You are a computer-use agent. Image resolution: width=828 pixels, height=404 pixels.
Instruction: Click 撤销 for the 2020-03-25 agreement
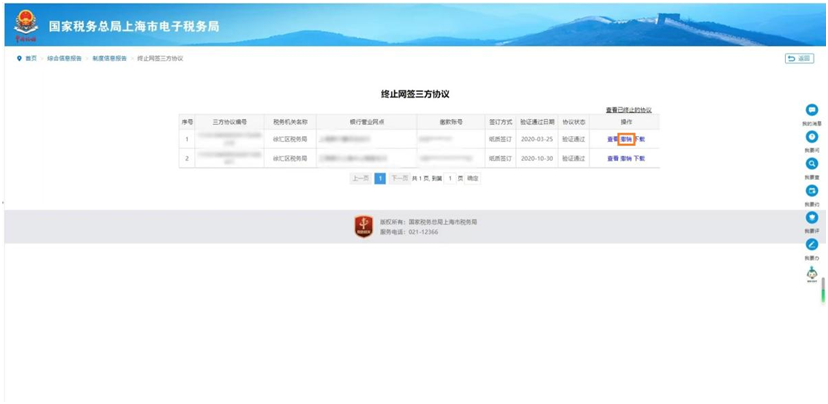[626, 139]
